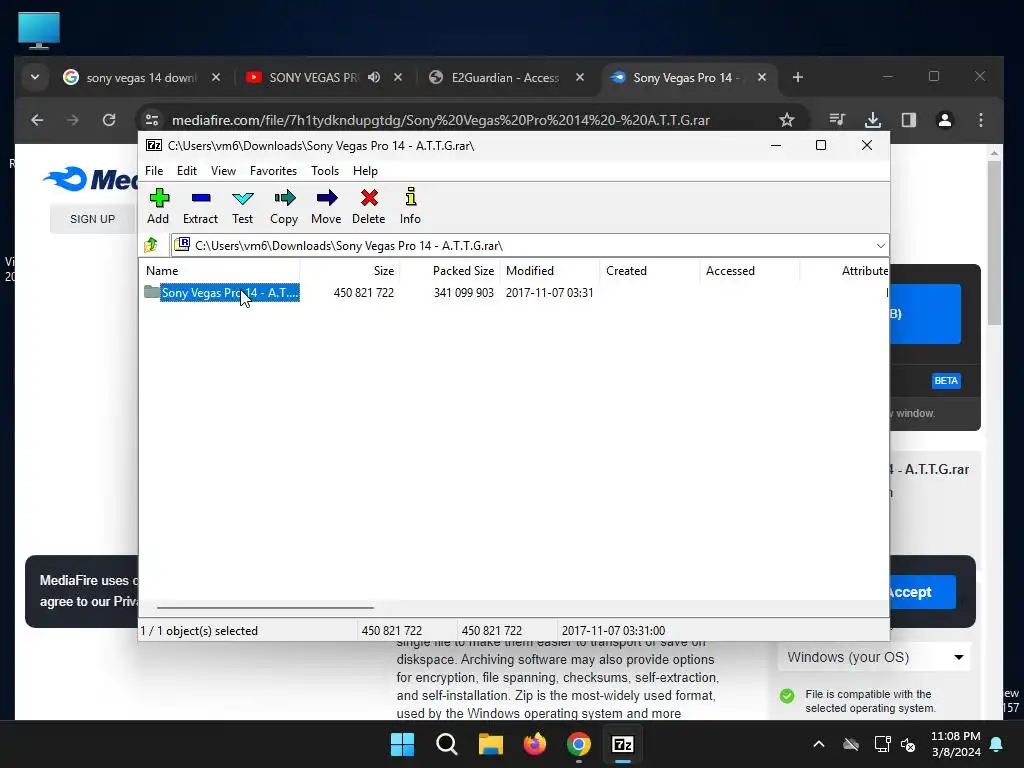Image resolution: width=1024 pixels, height=768 pixels.
Task: Open the 7-Zip File menu
Action: (154, 170)
